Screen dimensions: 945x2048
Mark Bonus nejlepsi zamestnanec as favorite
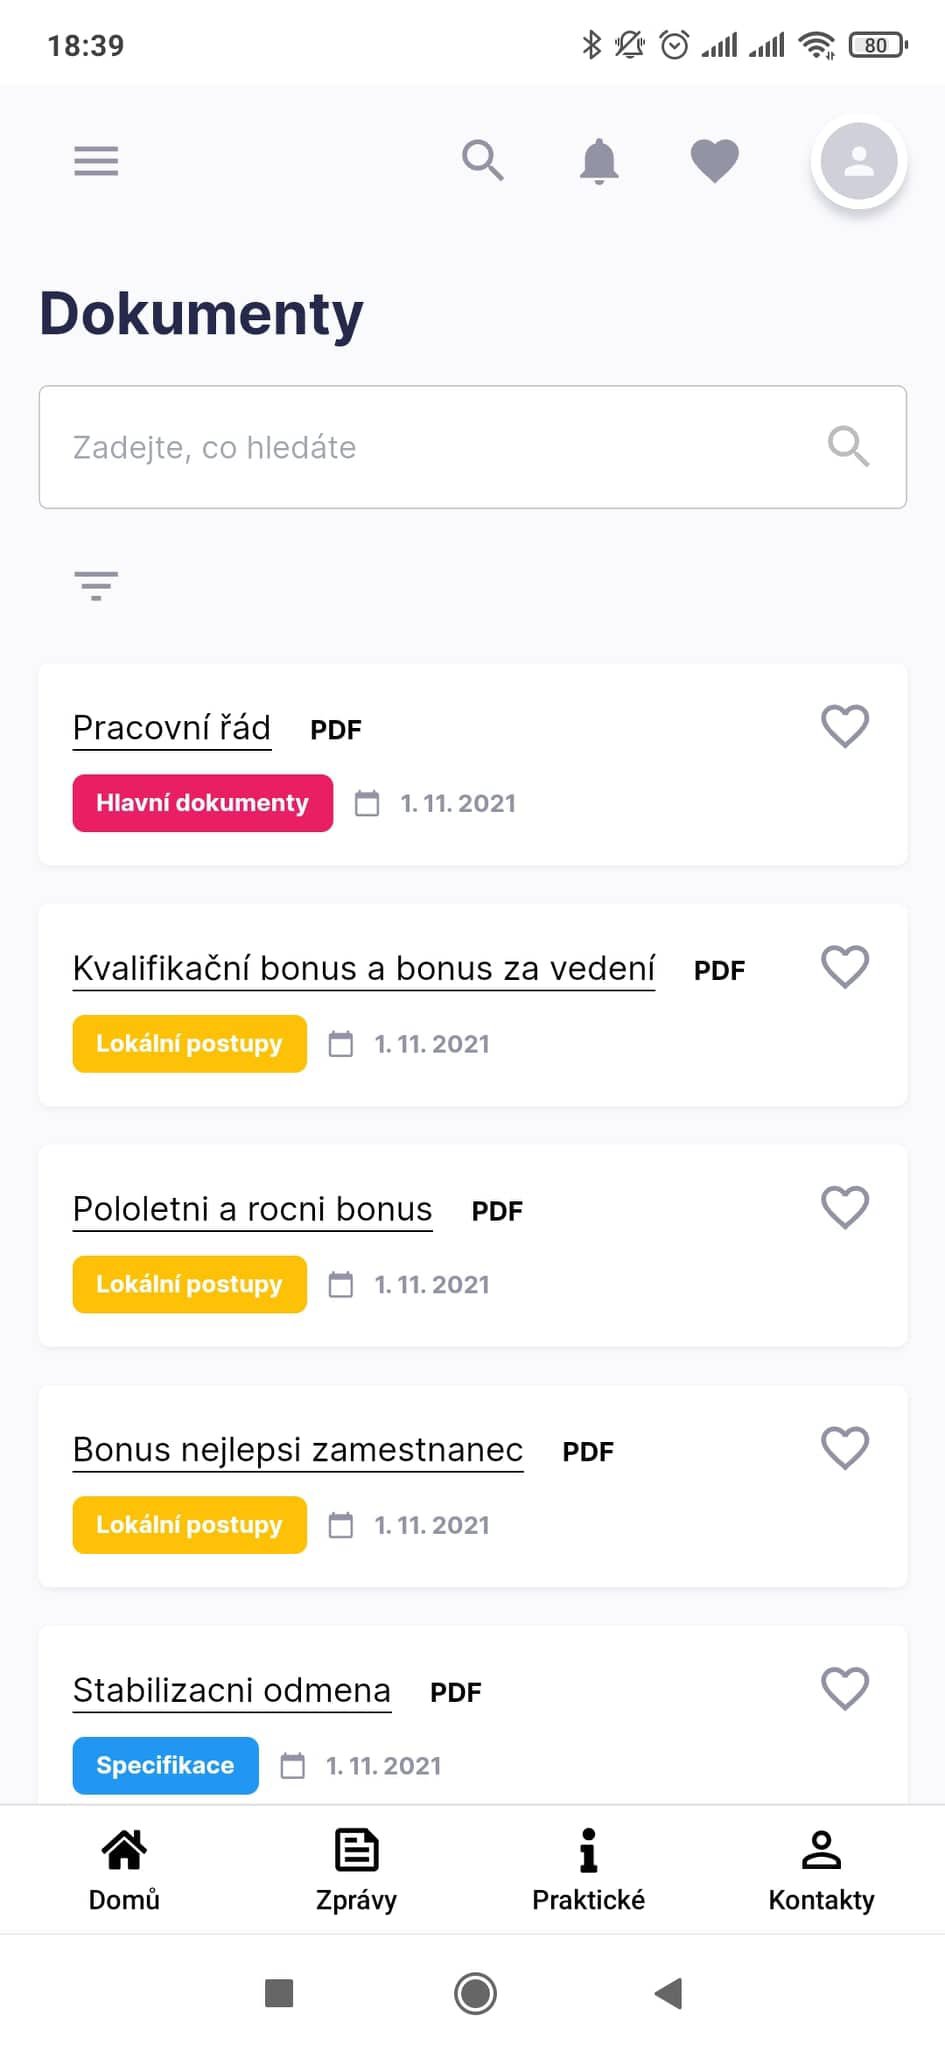click(x=845, y=1448)
